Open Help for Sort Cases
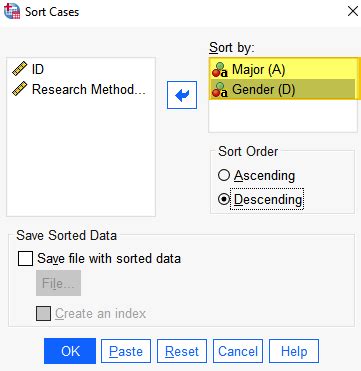This screenshot has height=371, width=361. click(294, 351)
